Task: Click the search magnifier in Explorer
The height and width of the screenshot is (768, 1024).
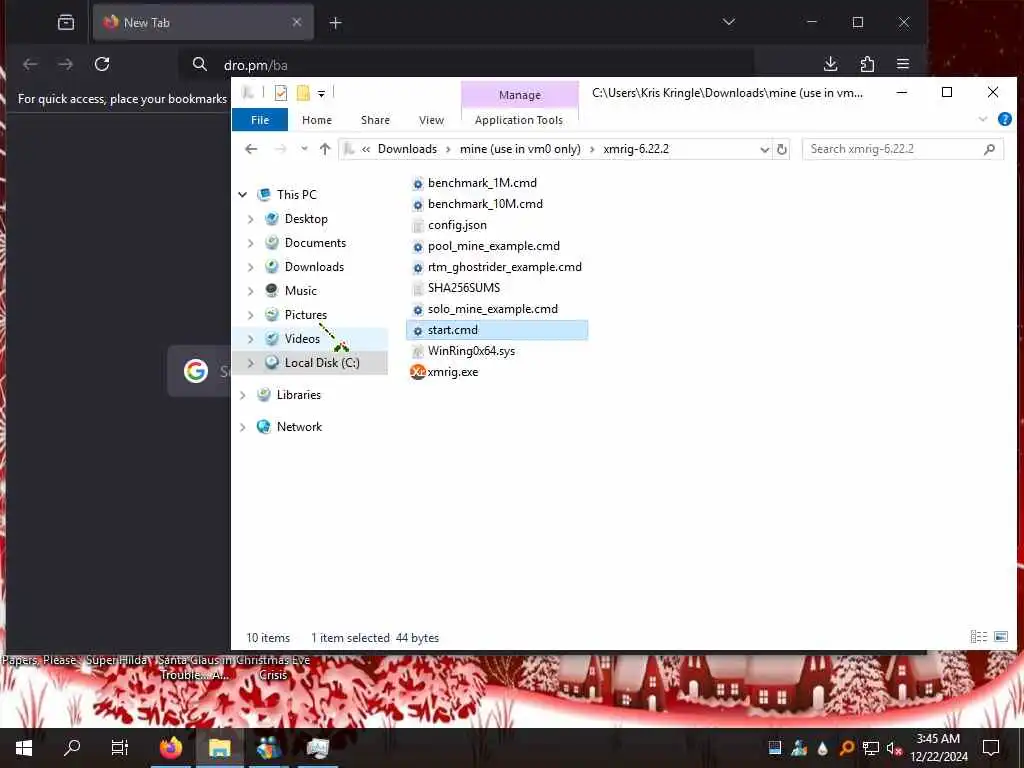Action: 989,150
